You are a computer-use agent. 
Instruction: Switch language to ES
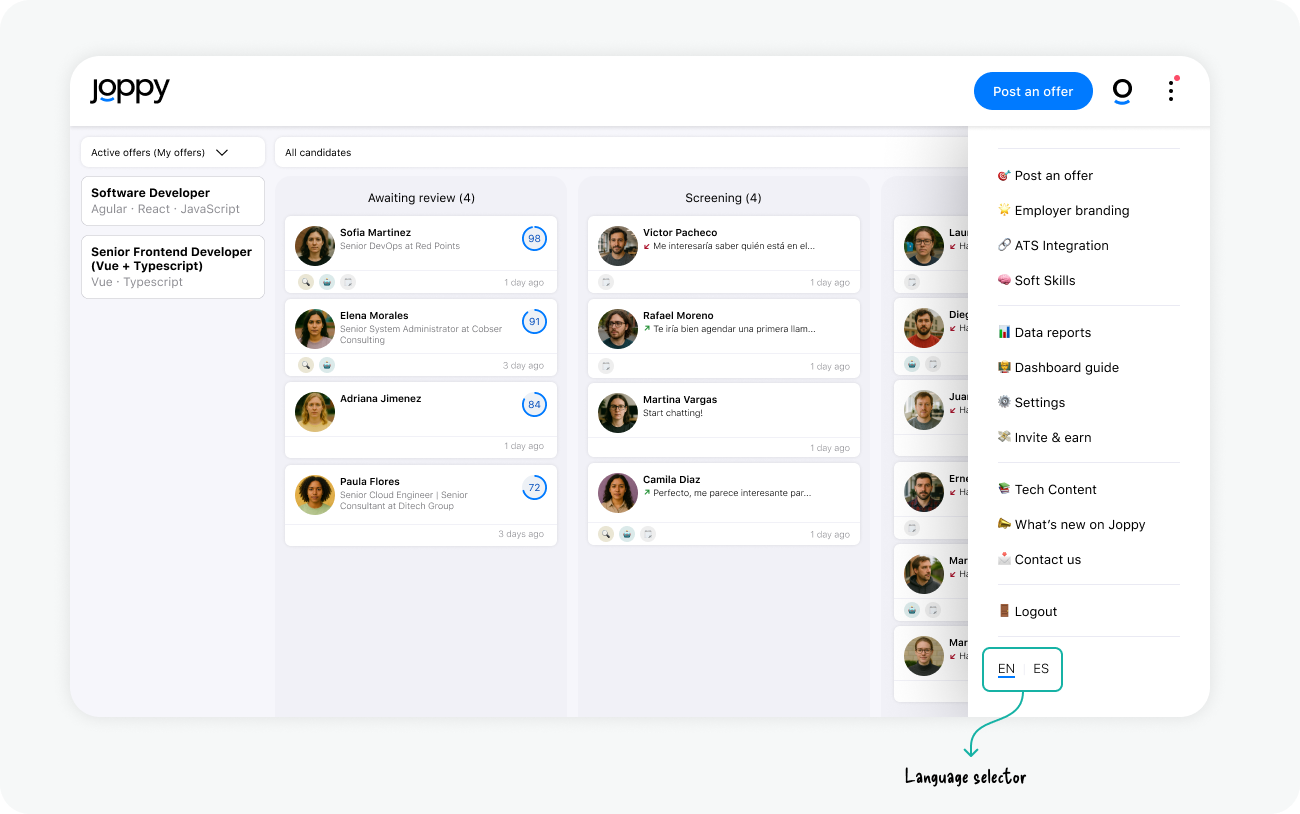point(1041,669)
